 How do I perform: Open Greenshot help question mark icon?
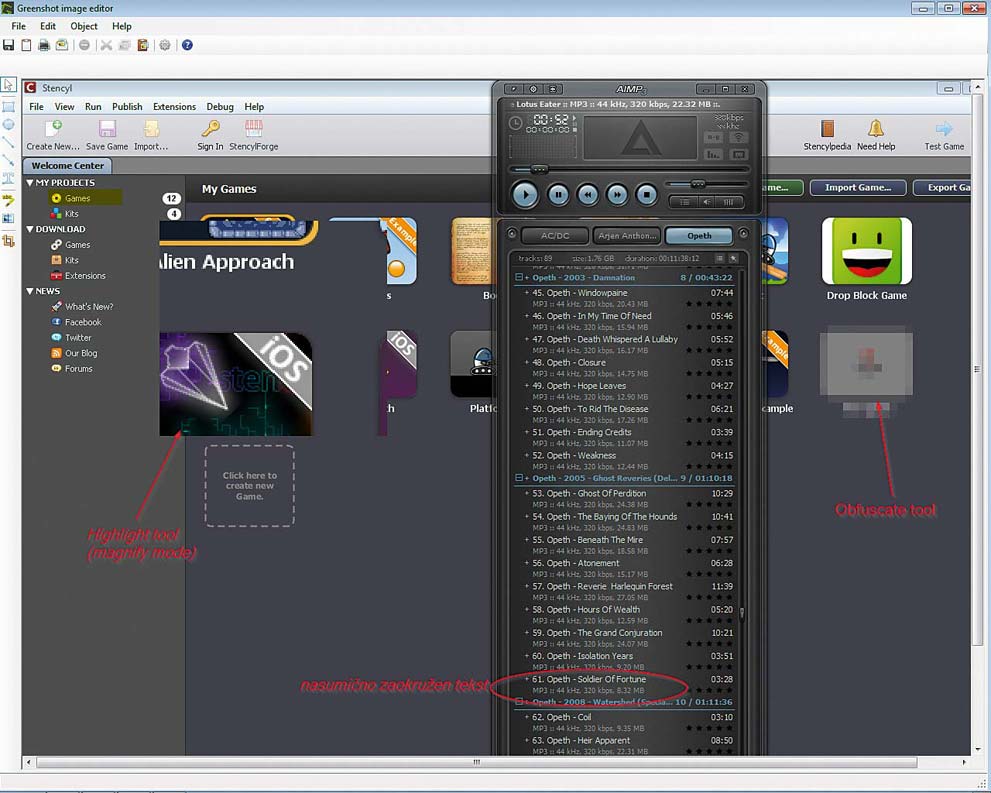click(x=187, y=45)
